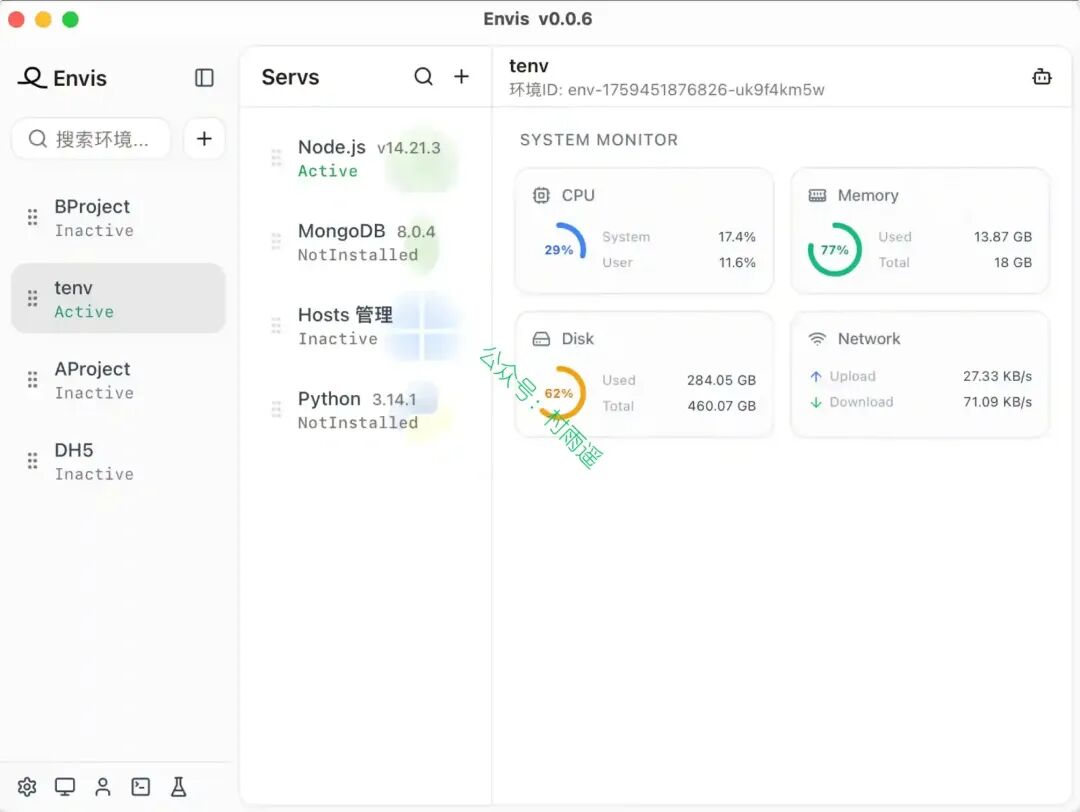This screenshot has height=812, width=1080.
Task: Open the robot assistant icon
Action: pyautogui.click(x=1041, y=77)
